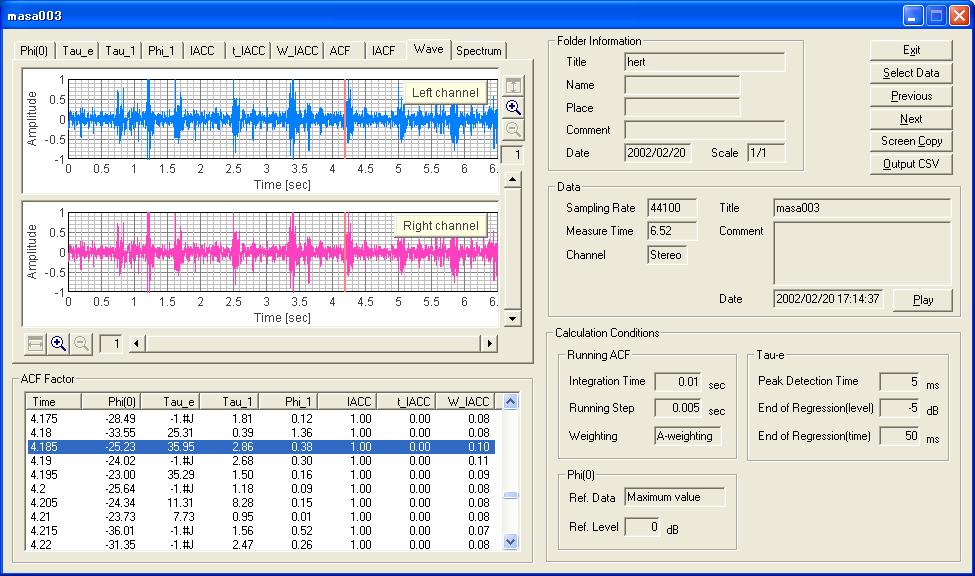Click the ACF Factor table scroll-up arrow

tap(511, 402)
